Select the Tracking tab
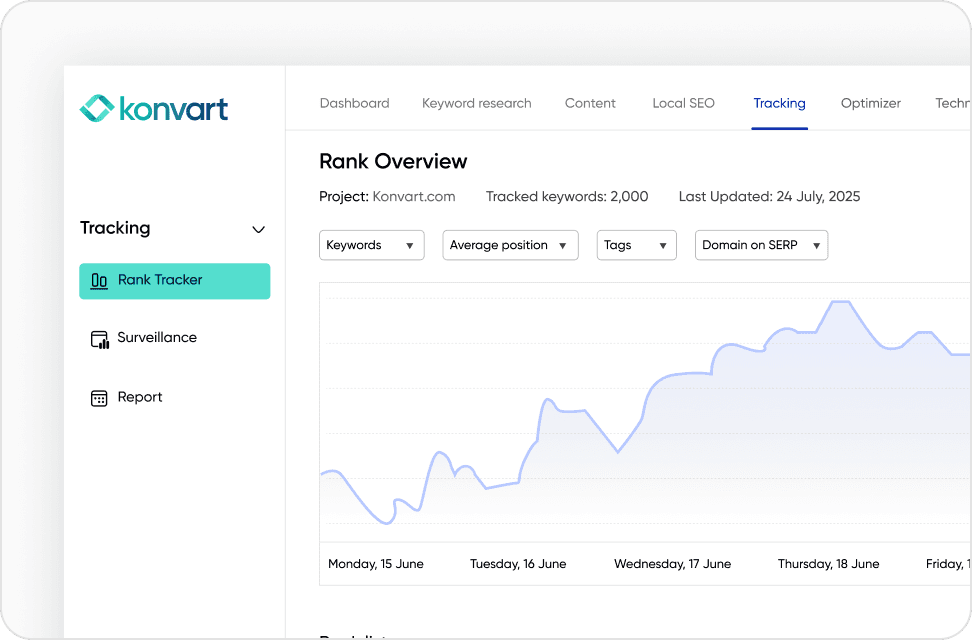The image size is (972, 640). click(x=779, y=103)
